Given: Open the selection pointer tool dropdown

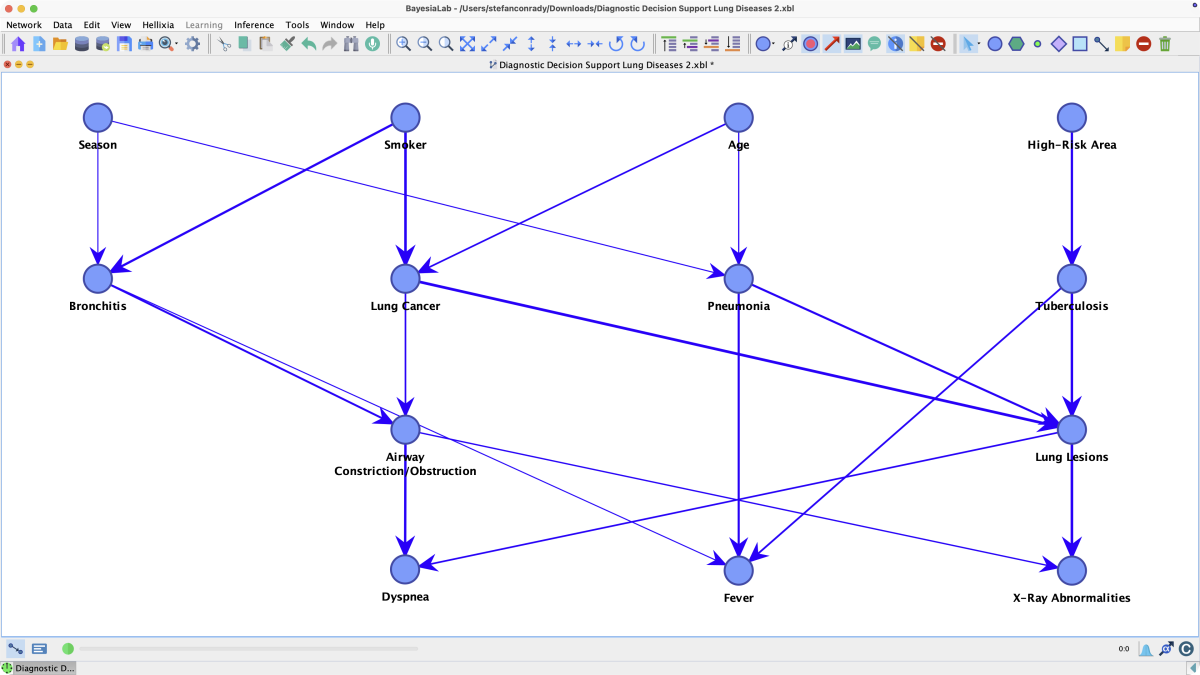Looking at the screenshot, I should 979,44.
